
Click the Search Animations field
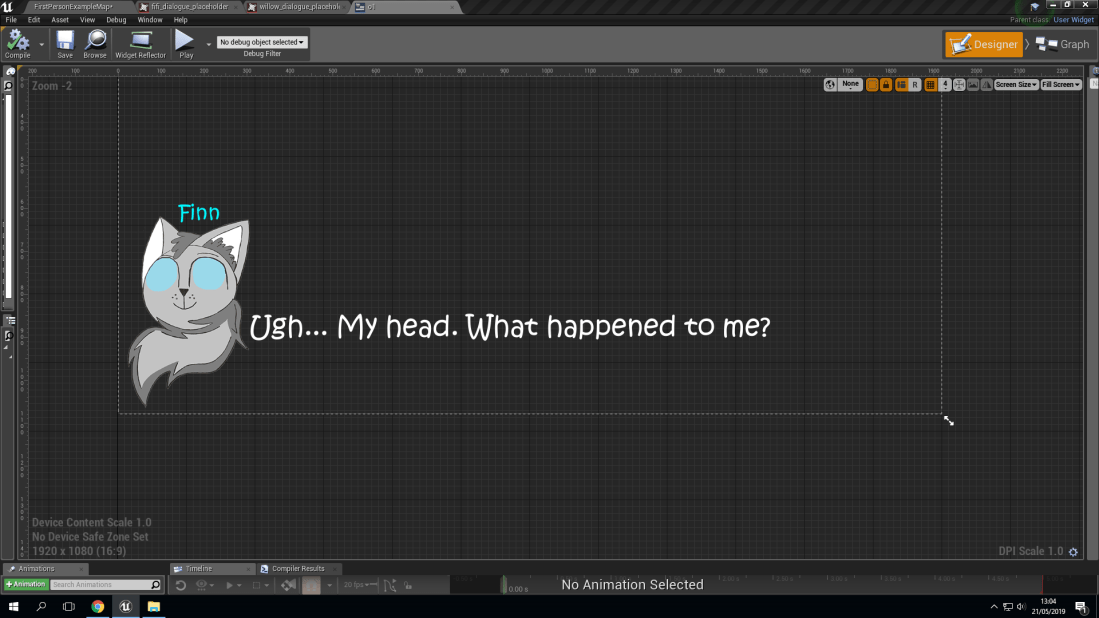click(100, 585)
